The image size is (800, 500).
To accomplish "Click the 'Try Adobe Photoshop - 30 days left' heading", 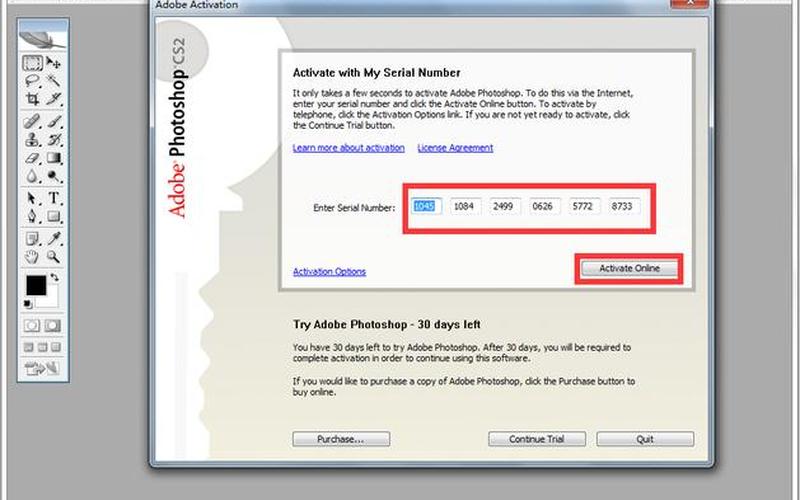I will pos(387,324).
